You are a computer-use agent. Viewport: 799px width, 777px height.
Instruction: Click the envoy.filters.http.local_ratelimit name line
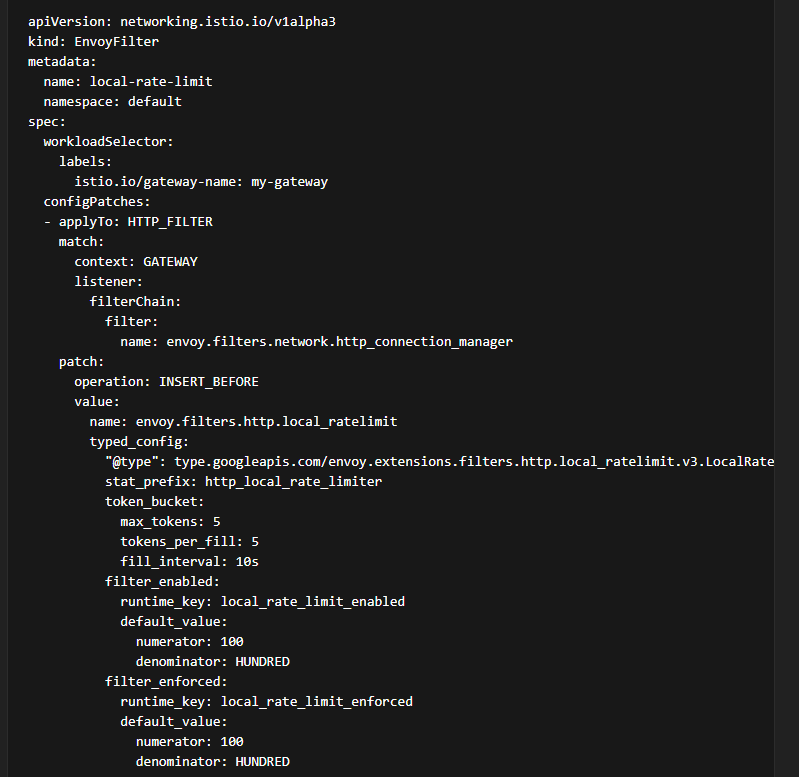click(x=243, y=421)
